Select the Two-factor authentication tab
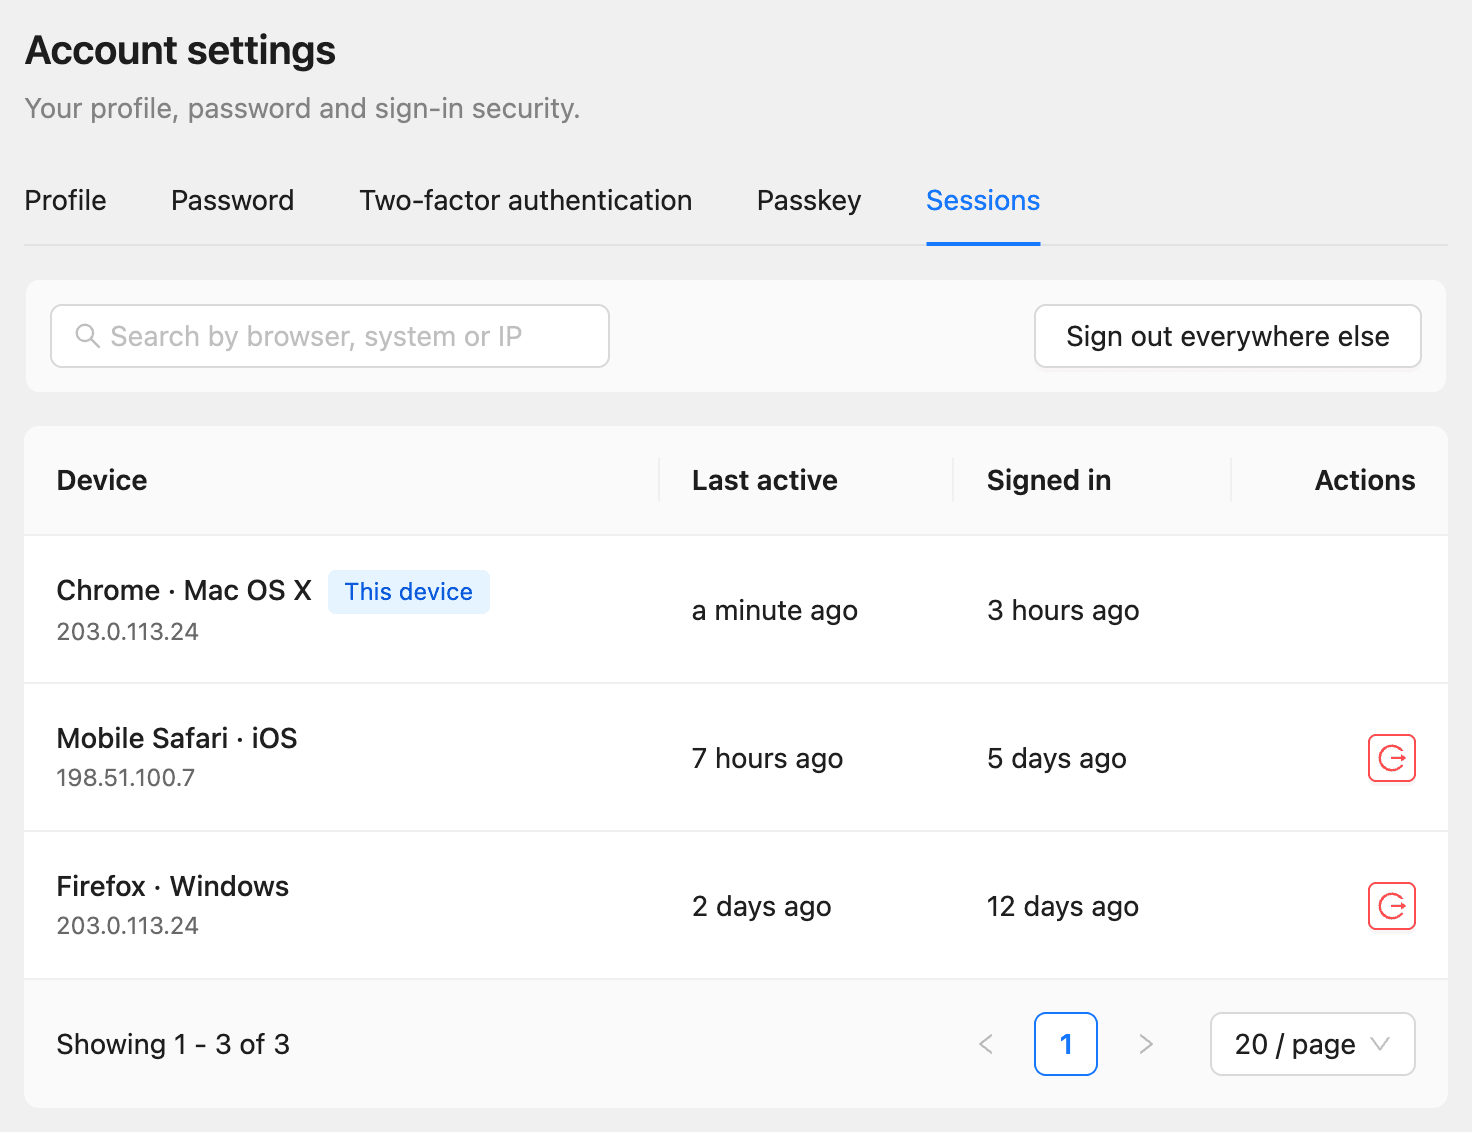 pos(525,201)
